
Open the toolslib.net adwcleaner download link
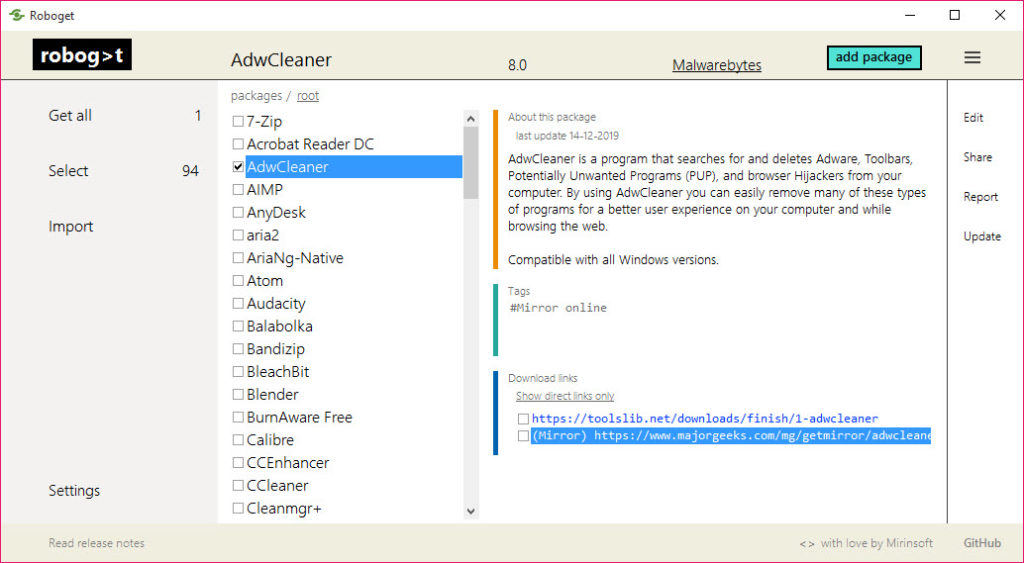(x=705, y=419)
